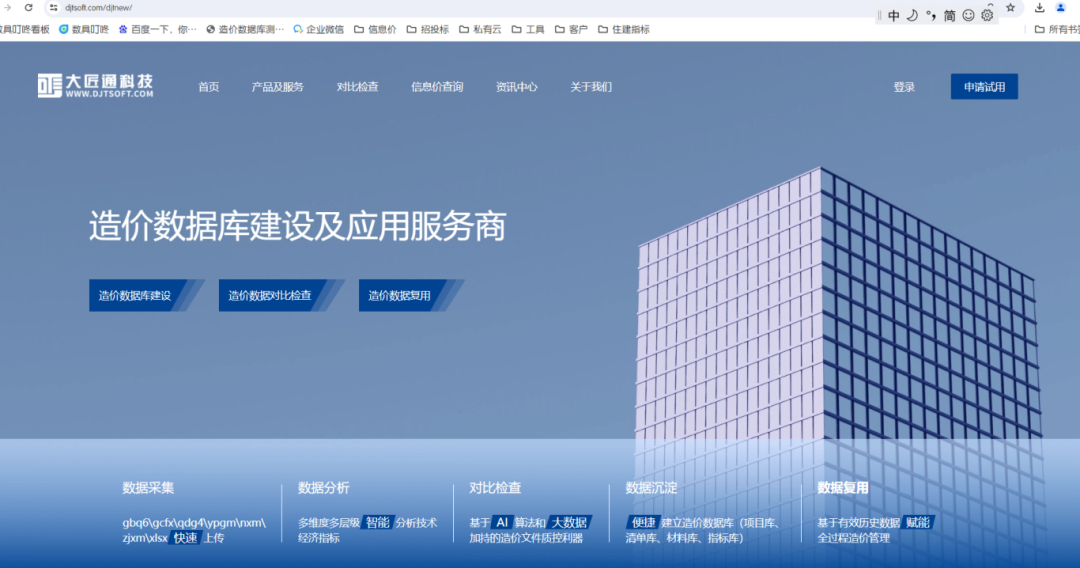Toggle the IME moon half-width icon
The width and height of the screenshot is (1080, 568).
[912, 15]
